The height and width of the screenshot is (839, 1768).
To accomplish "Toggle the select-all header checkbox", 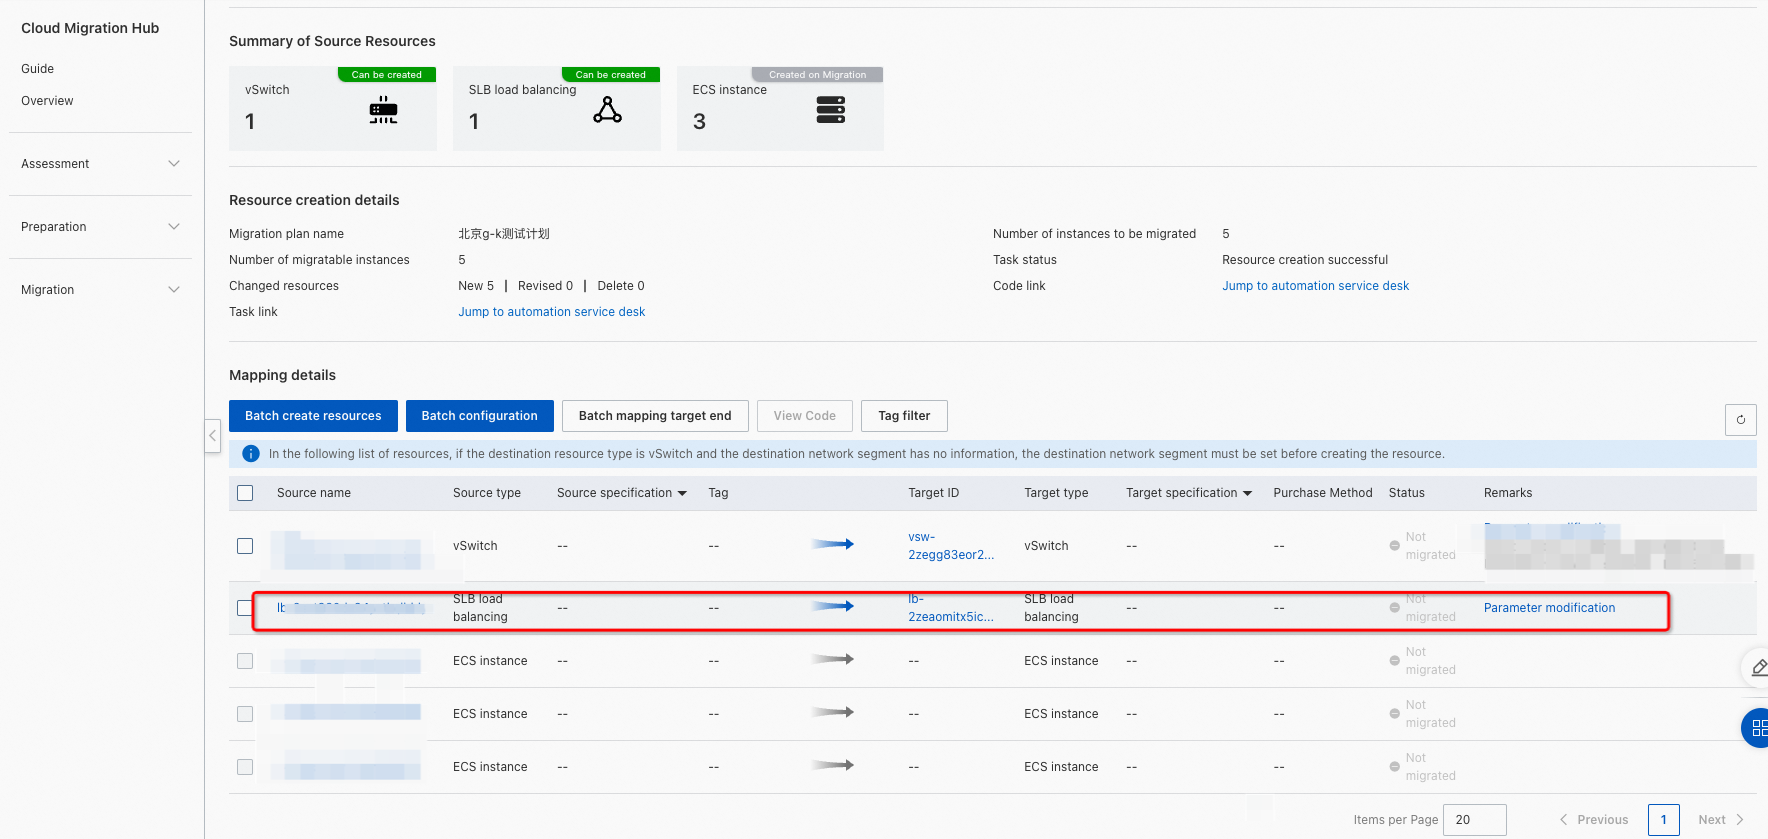I will (245, 493).
